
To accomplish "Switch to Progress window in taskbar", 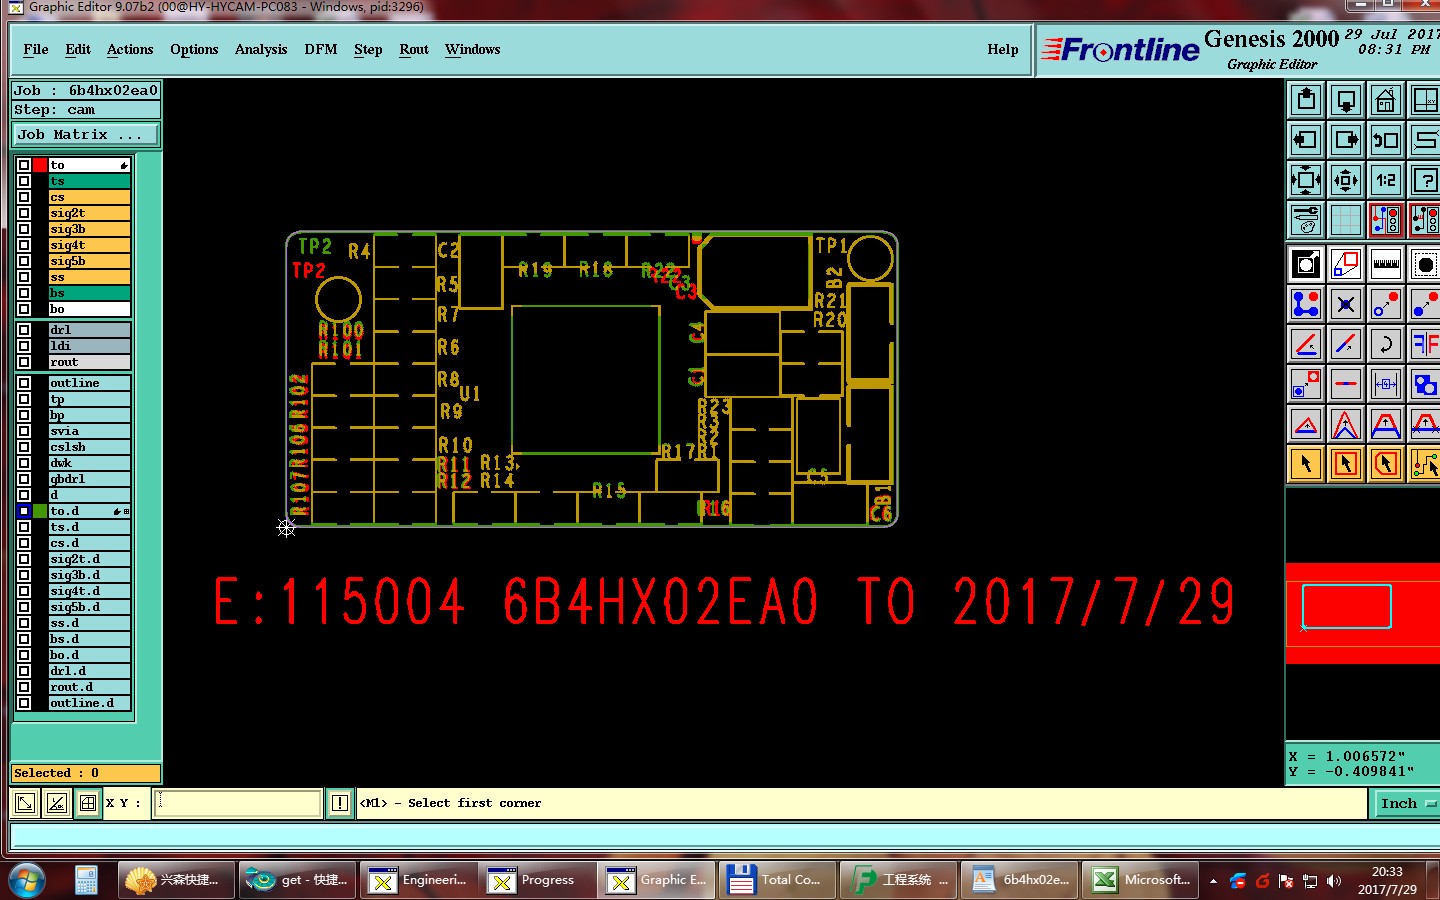I will [535, 880].
